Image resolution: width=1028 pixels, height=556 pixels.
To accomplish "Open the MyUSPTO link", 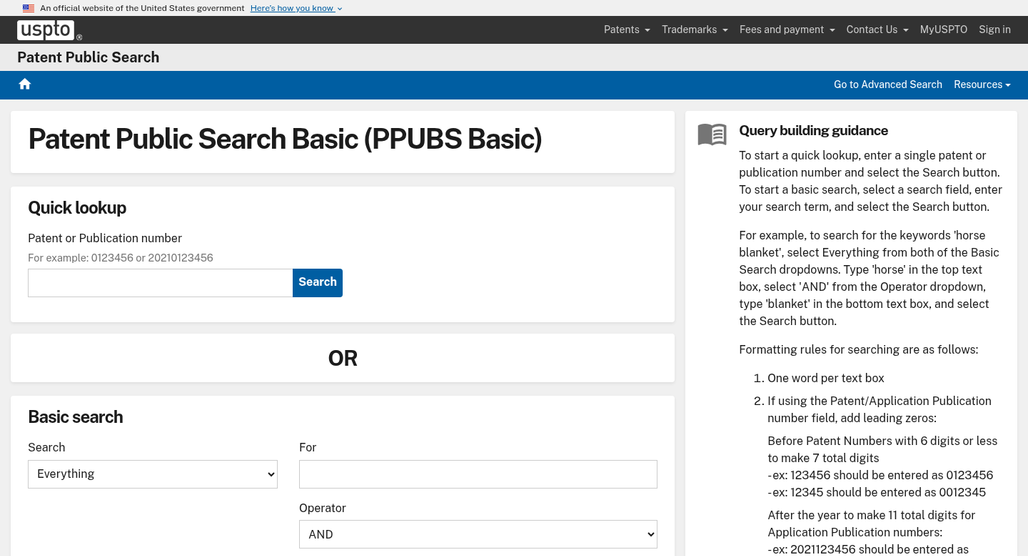I will point(943,30).
